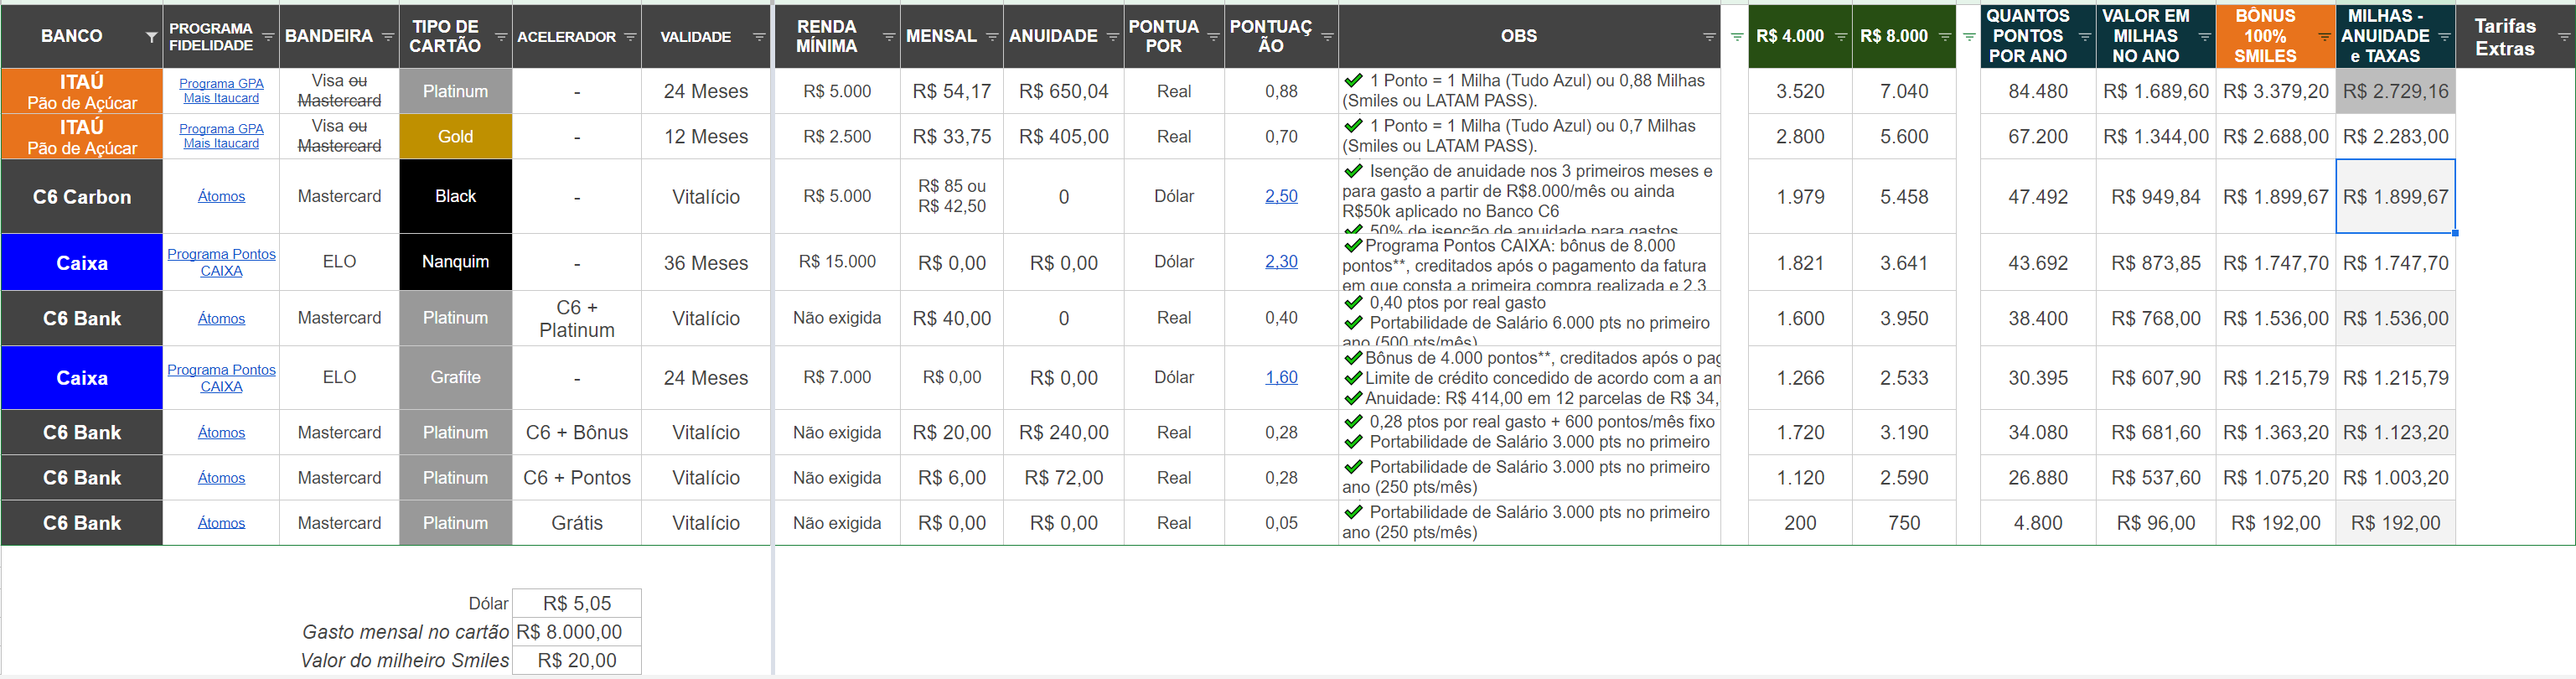
Task: Select the C6 + Bônus accelerator cell
Action: (577, 432)
